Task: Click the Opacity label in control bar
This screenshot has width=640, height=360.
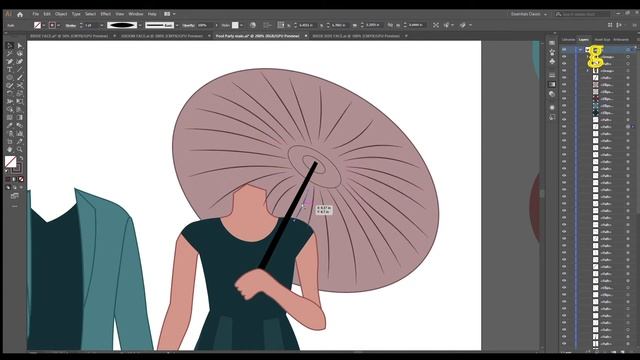Action: [188, 25]
